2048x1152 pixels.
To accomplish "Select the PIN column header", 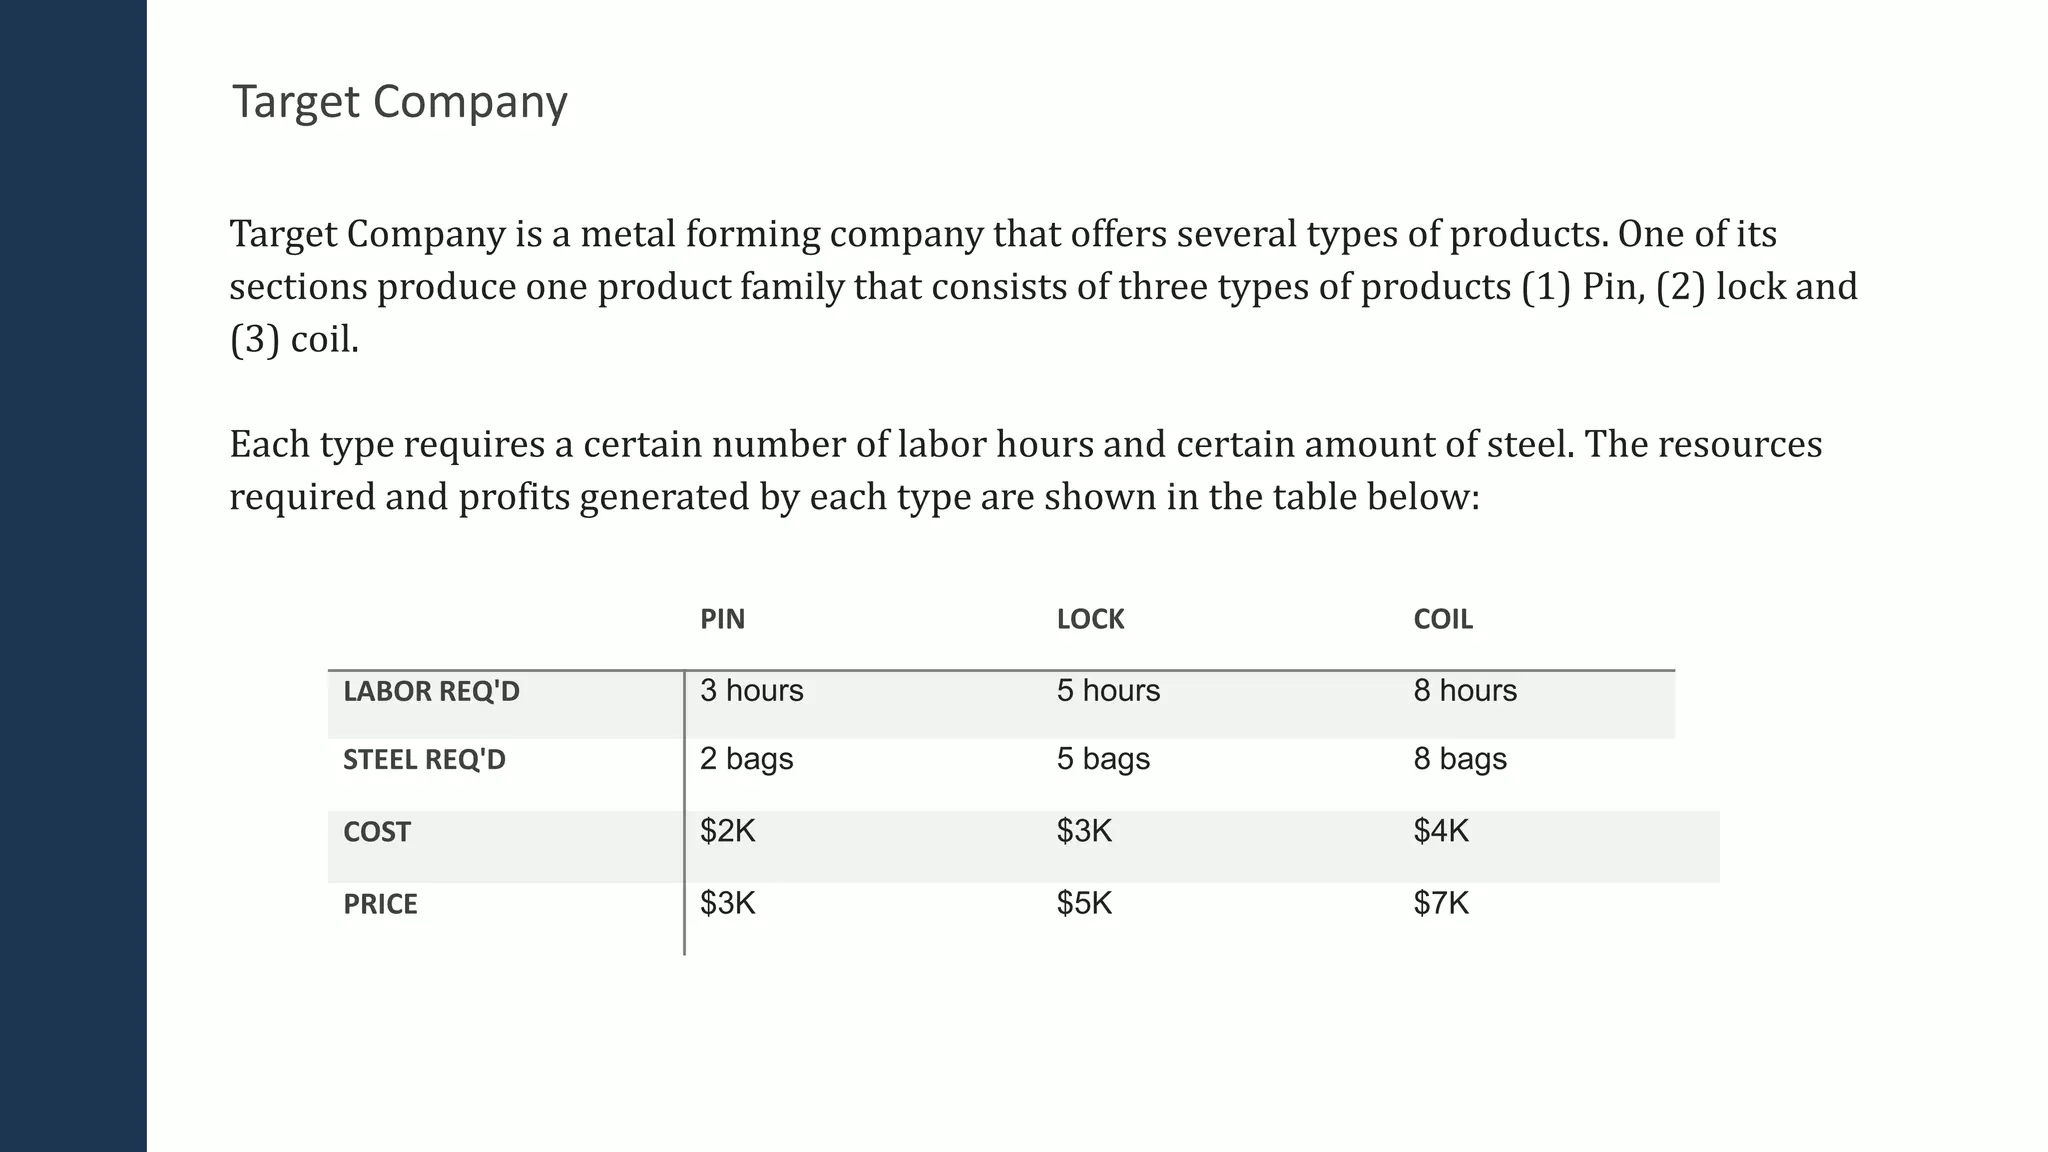I will pyautogui.click(x=722, y=619).
